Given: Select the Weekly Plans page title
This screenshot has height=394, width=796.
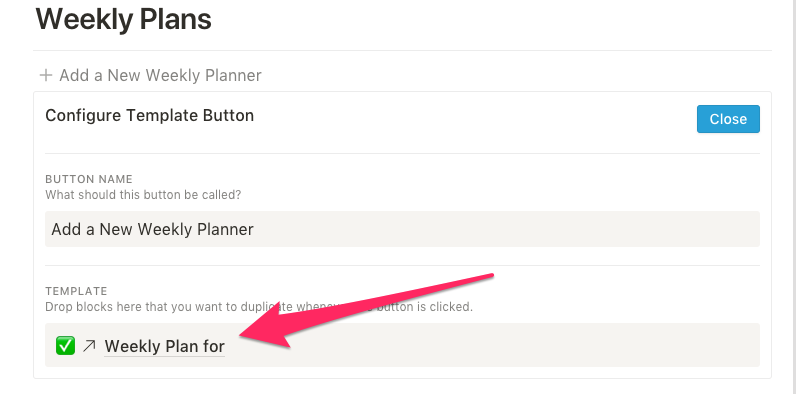Looking at the screenshot, I should [123, 19].
